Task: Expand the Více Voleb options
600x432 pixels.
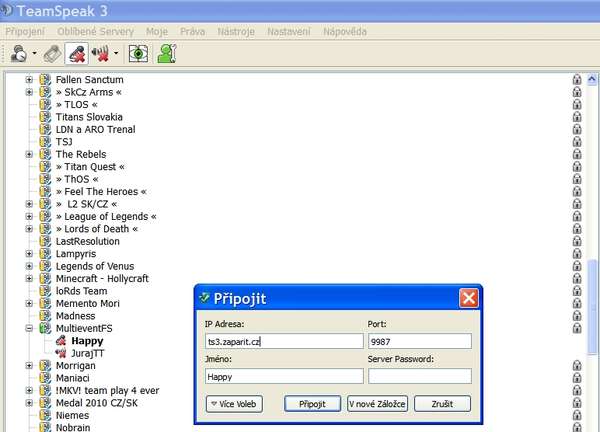Action: pos(234,404)
